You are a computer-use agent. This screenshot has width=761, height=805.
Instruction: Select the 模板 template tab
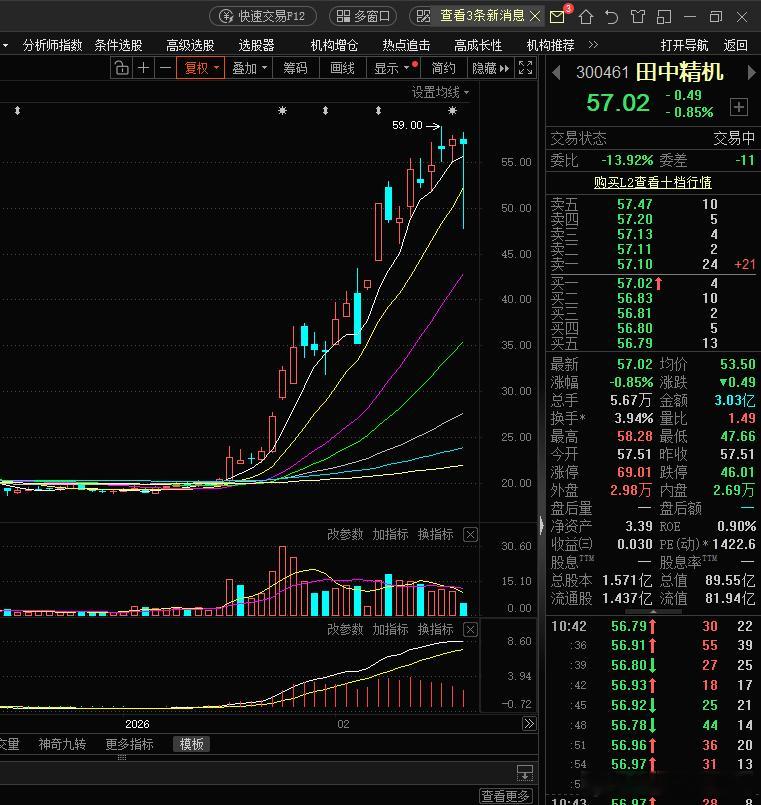click(x=192, y=744)
